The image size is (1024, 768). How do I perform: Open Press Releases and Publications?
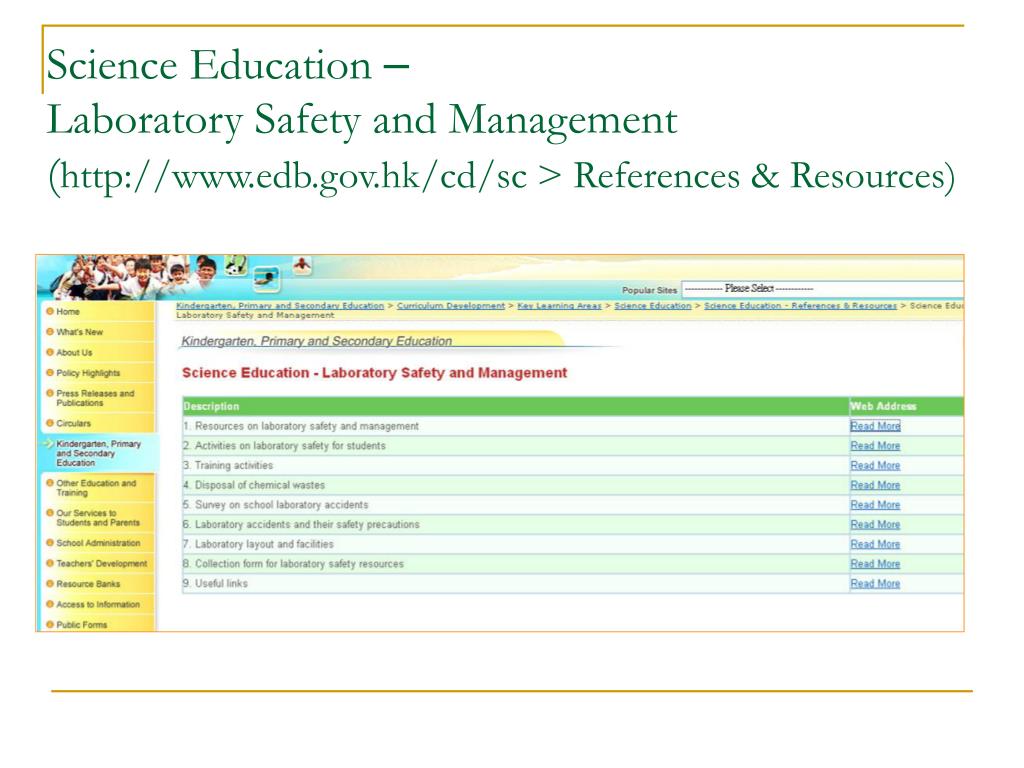[x=95, y=398]
